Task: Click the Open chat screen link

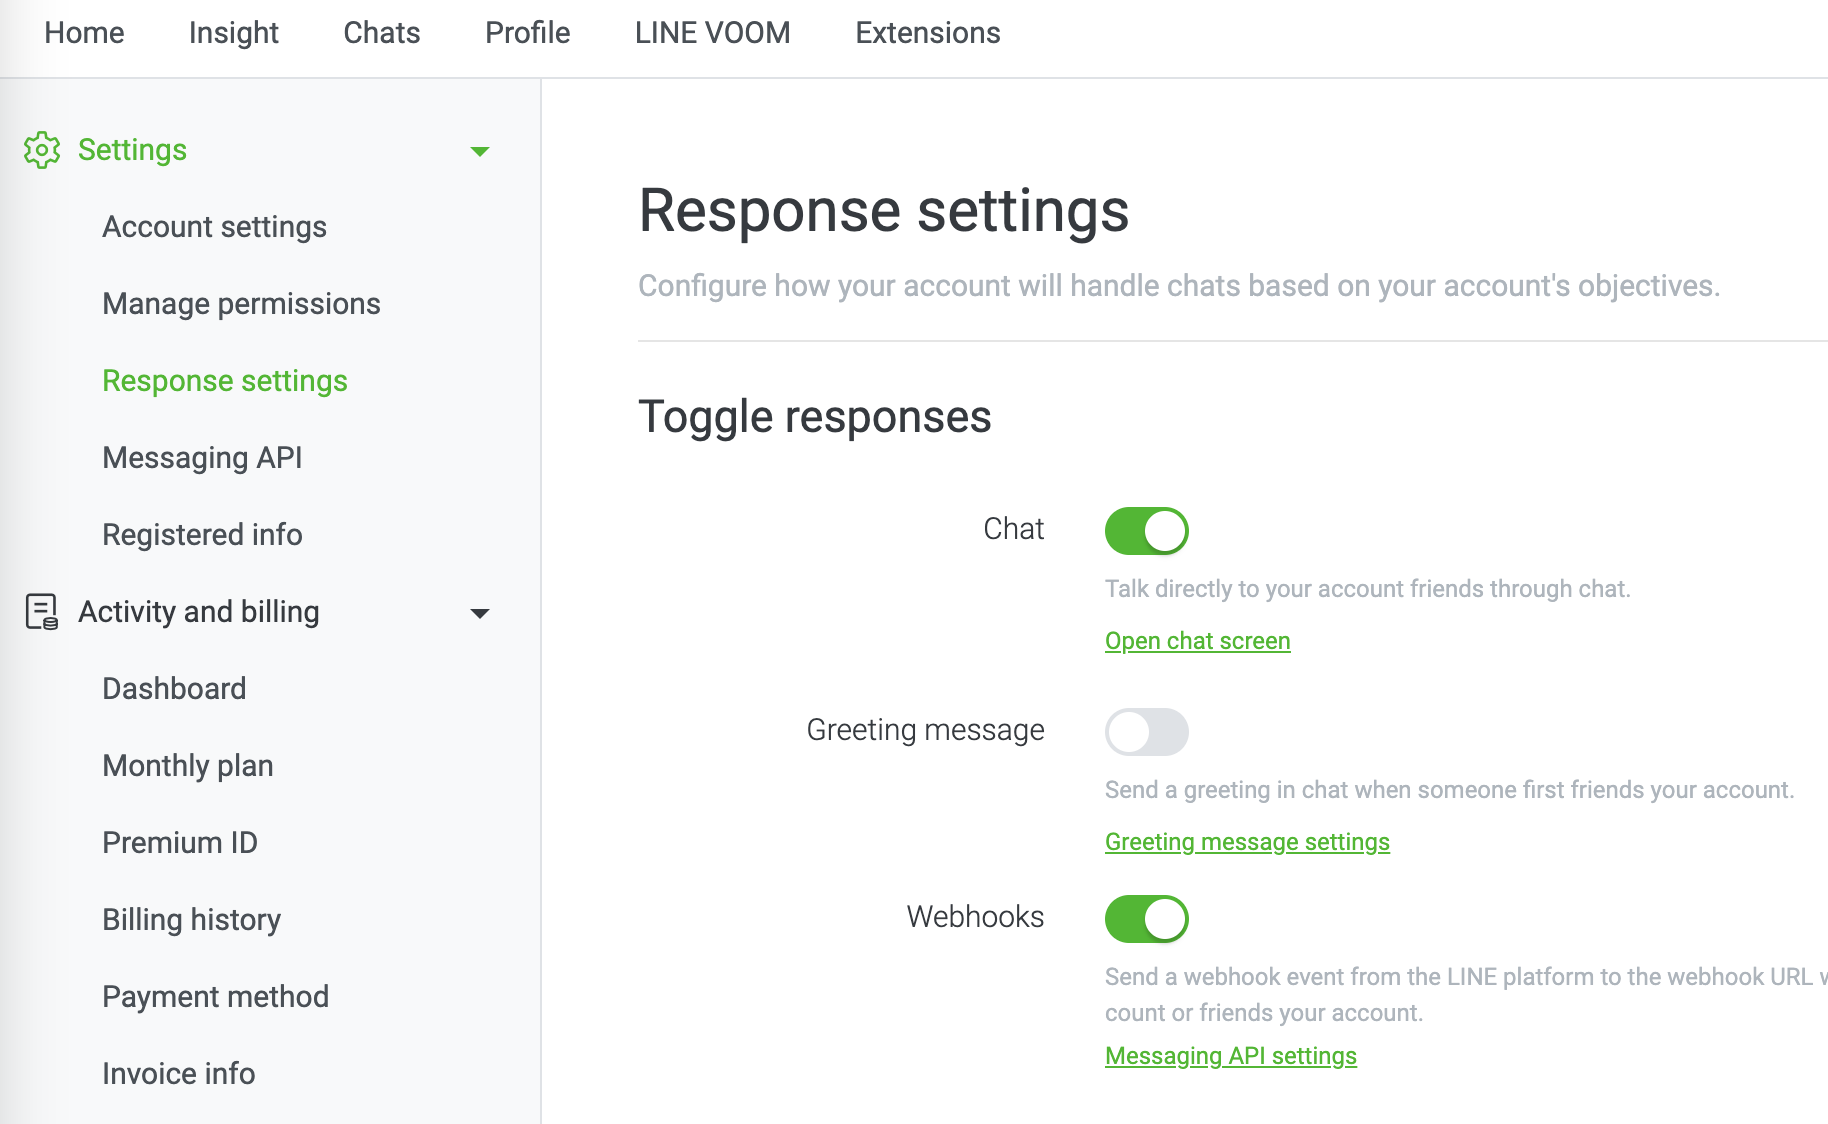Action: click(x=1197, y=641)
